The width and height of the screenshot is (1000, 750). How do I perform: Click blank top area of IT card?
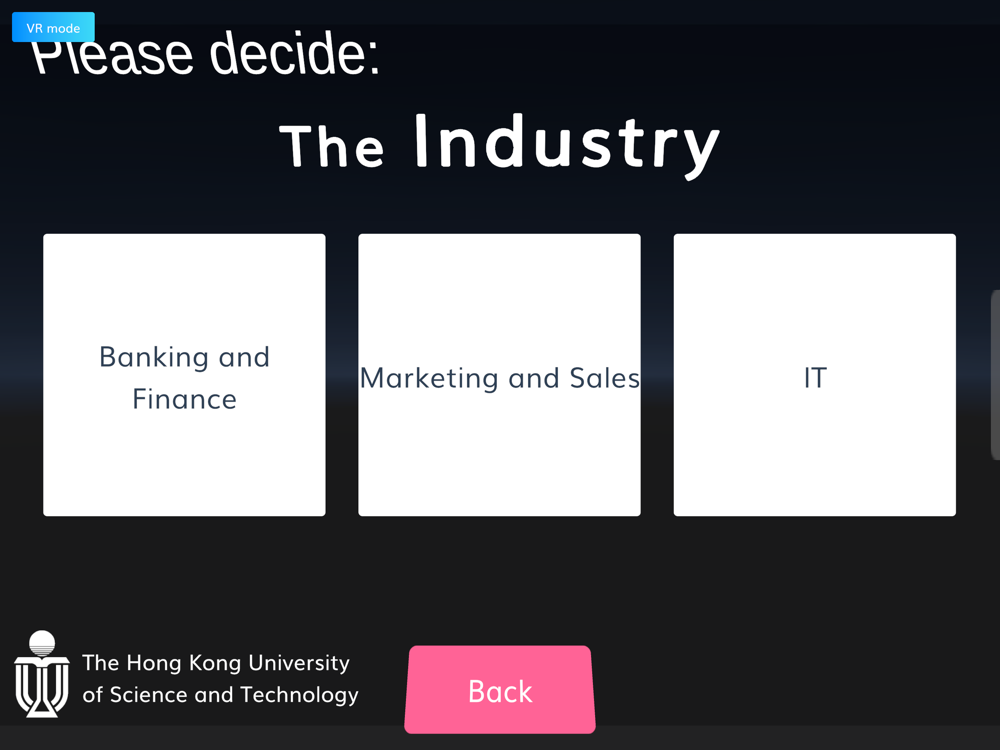[814, 280]
